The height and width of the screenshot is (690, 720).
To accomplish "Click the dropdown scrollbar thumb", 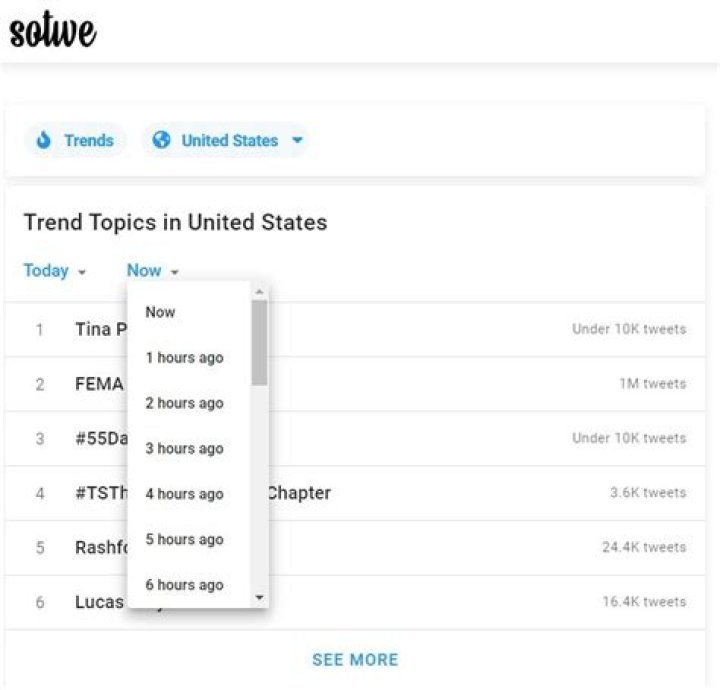I will tap(259, 343).
